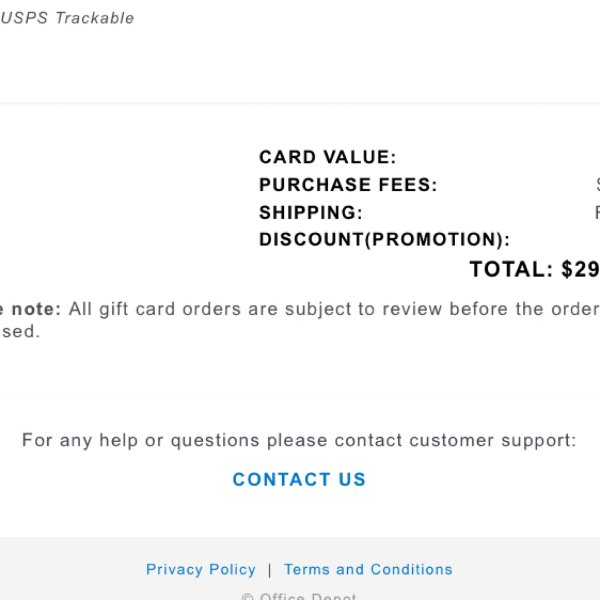Click the DISCOUNT(PROMOTION) label
Image resolution: width=600 pixels, height=600 pixels.
385,240
